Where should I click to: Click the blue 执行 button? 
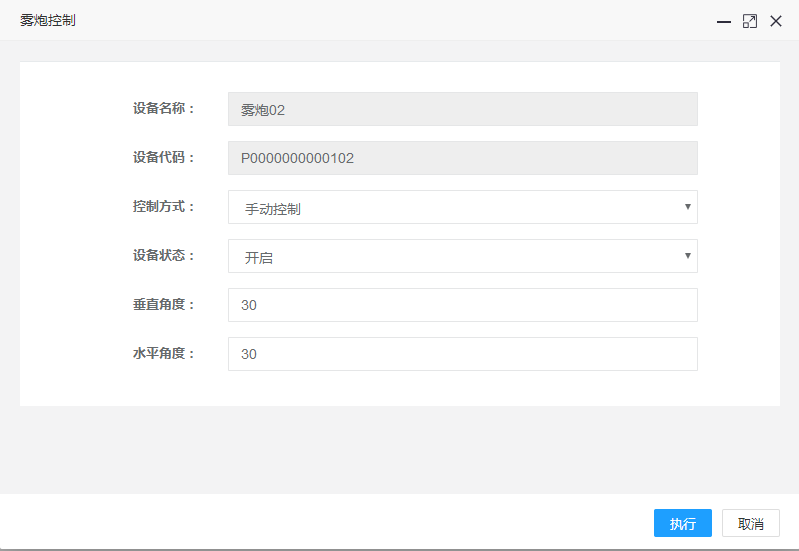point(683,523)
